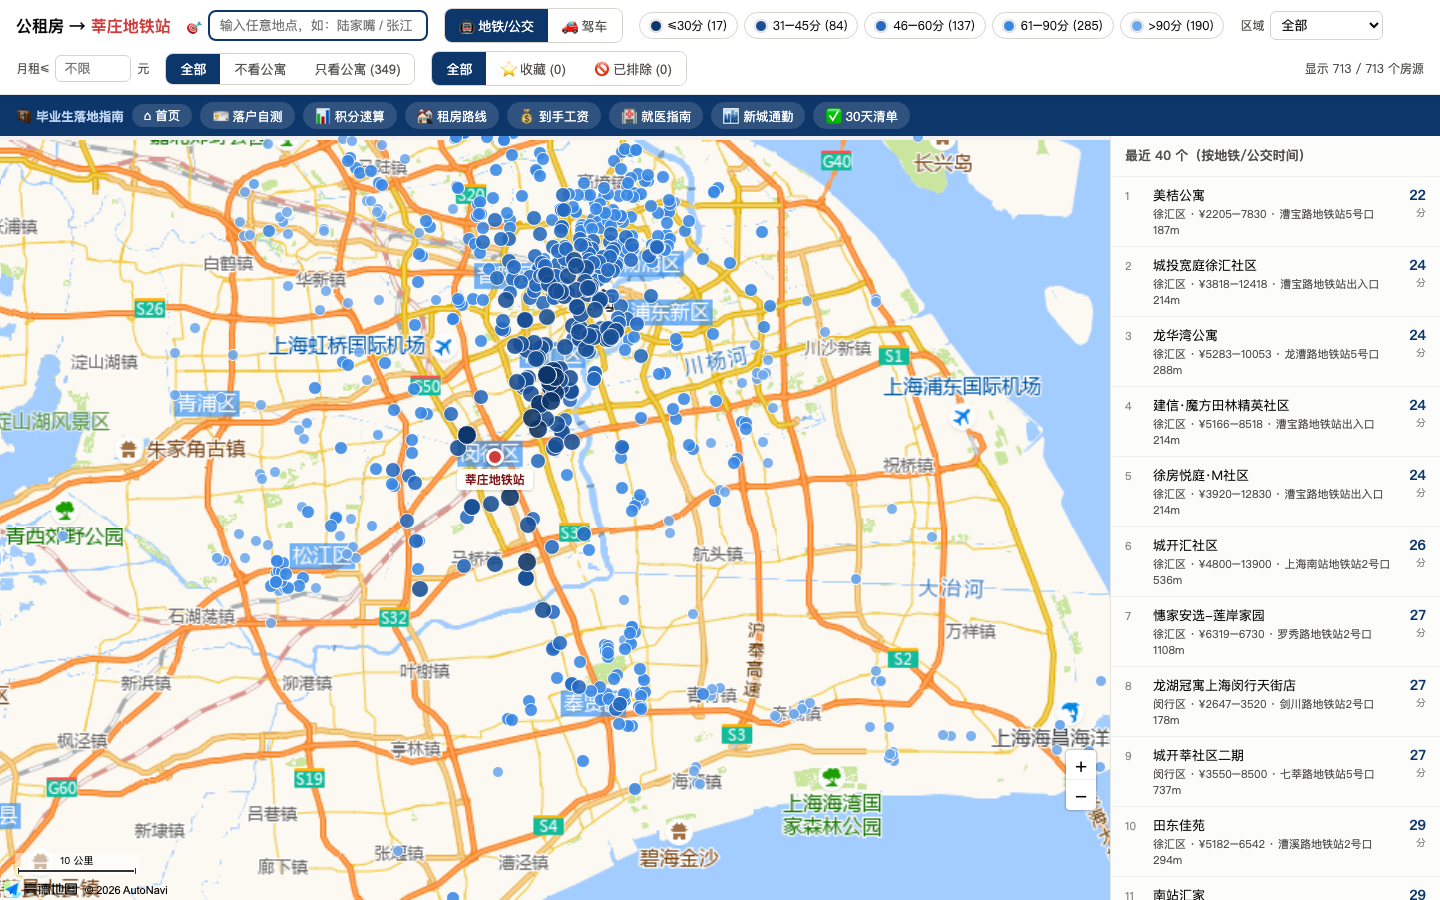
Task: Open the 就医指南 medical guide
Action: [x=656, y=116]
